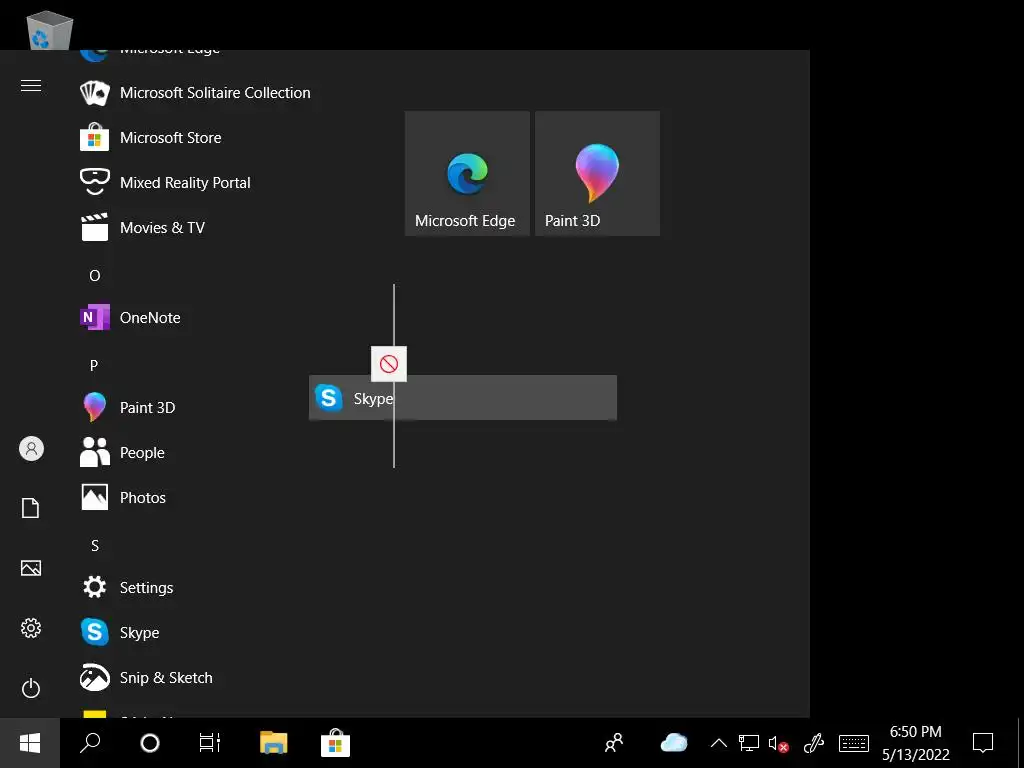
Task: Open Pictures from Start sidebar
Action: pyautogui.click(x=31, y=568)
